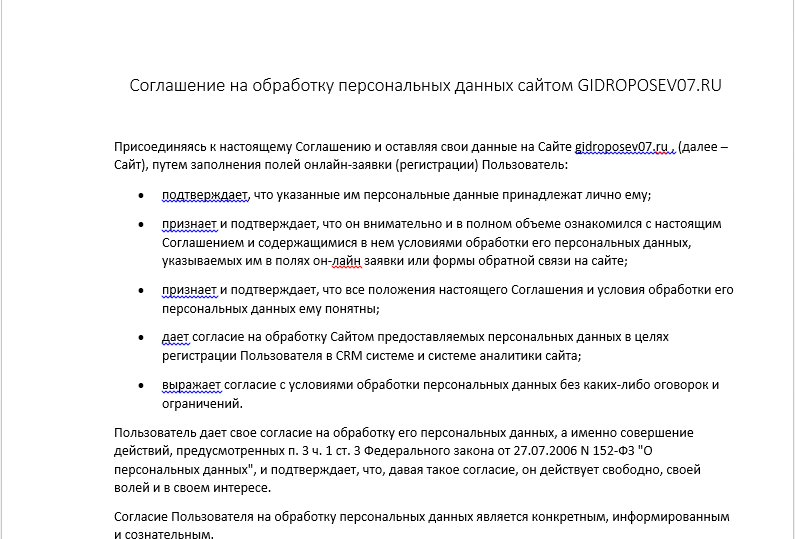795x539 pixels.
Task: Click the words "Федерального закона"
Action: point(429,451)
